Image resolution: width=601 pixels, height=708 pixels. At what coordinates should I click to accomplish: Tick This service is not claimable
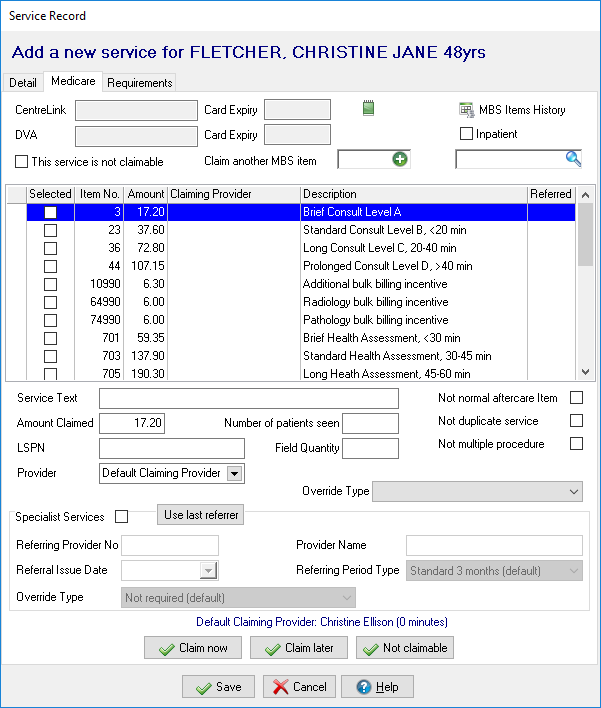[x=21, y=162]
